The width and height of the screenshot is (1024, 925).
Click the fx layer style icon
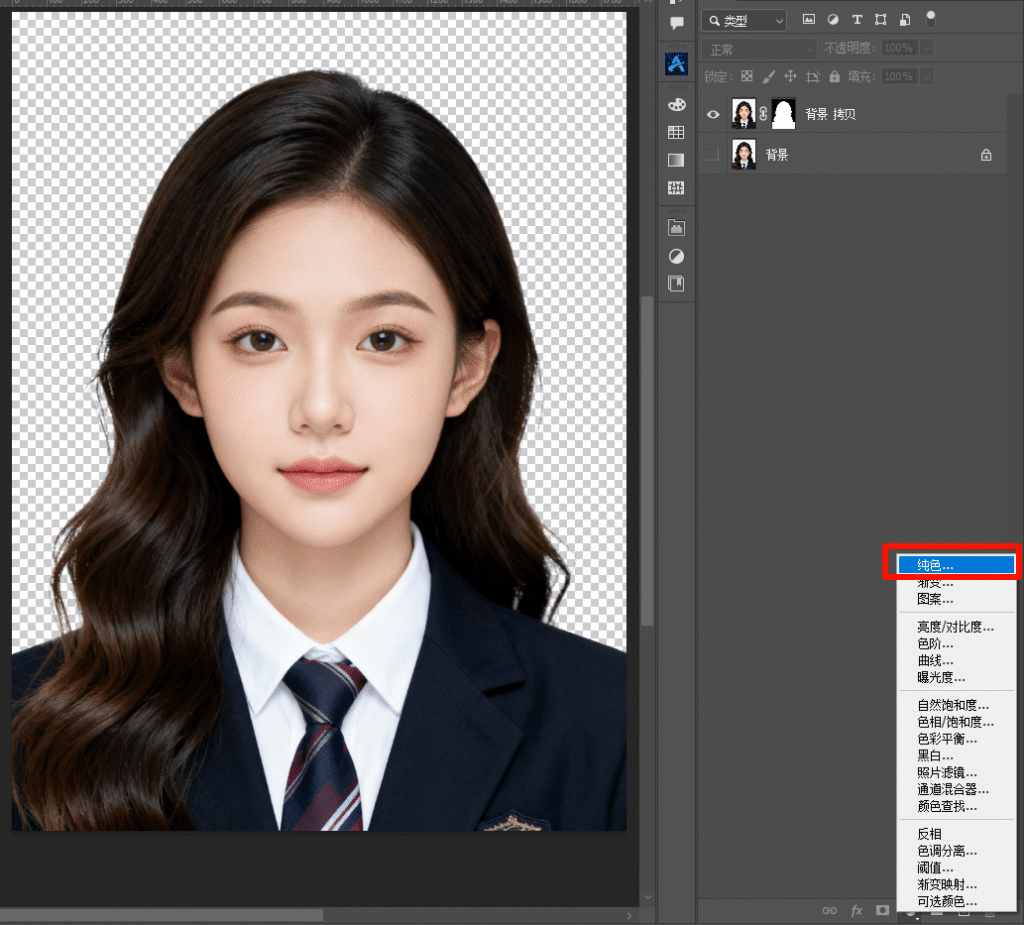pyautogui.click(x=856, y=911)
